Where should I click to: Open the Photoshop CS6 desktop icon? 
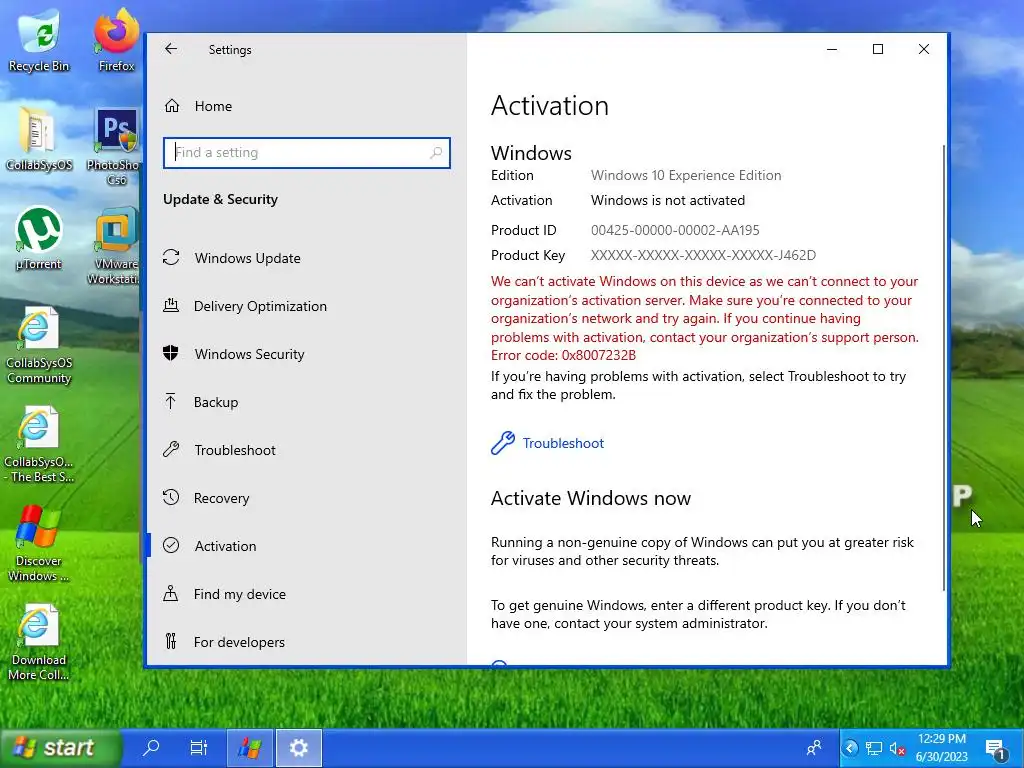tap(116, 147)
